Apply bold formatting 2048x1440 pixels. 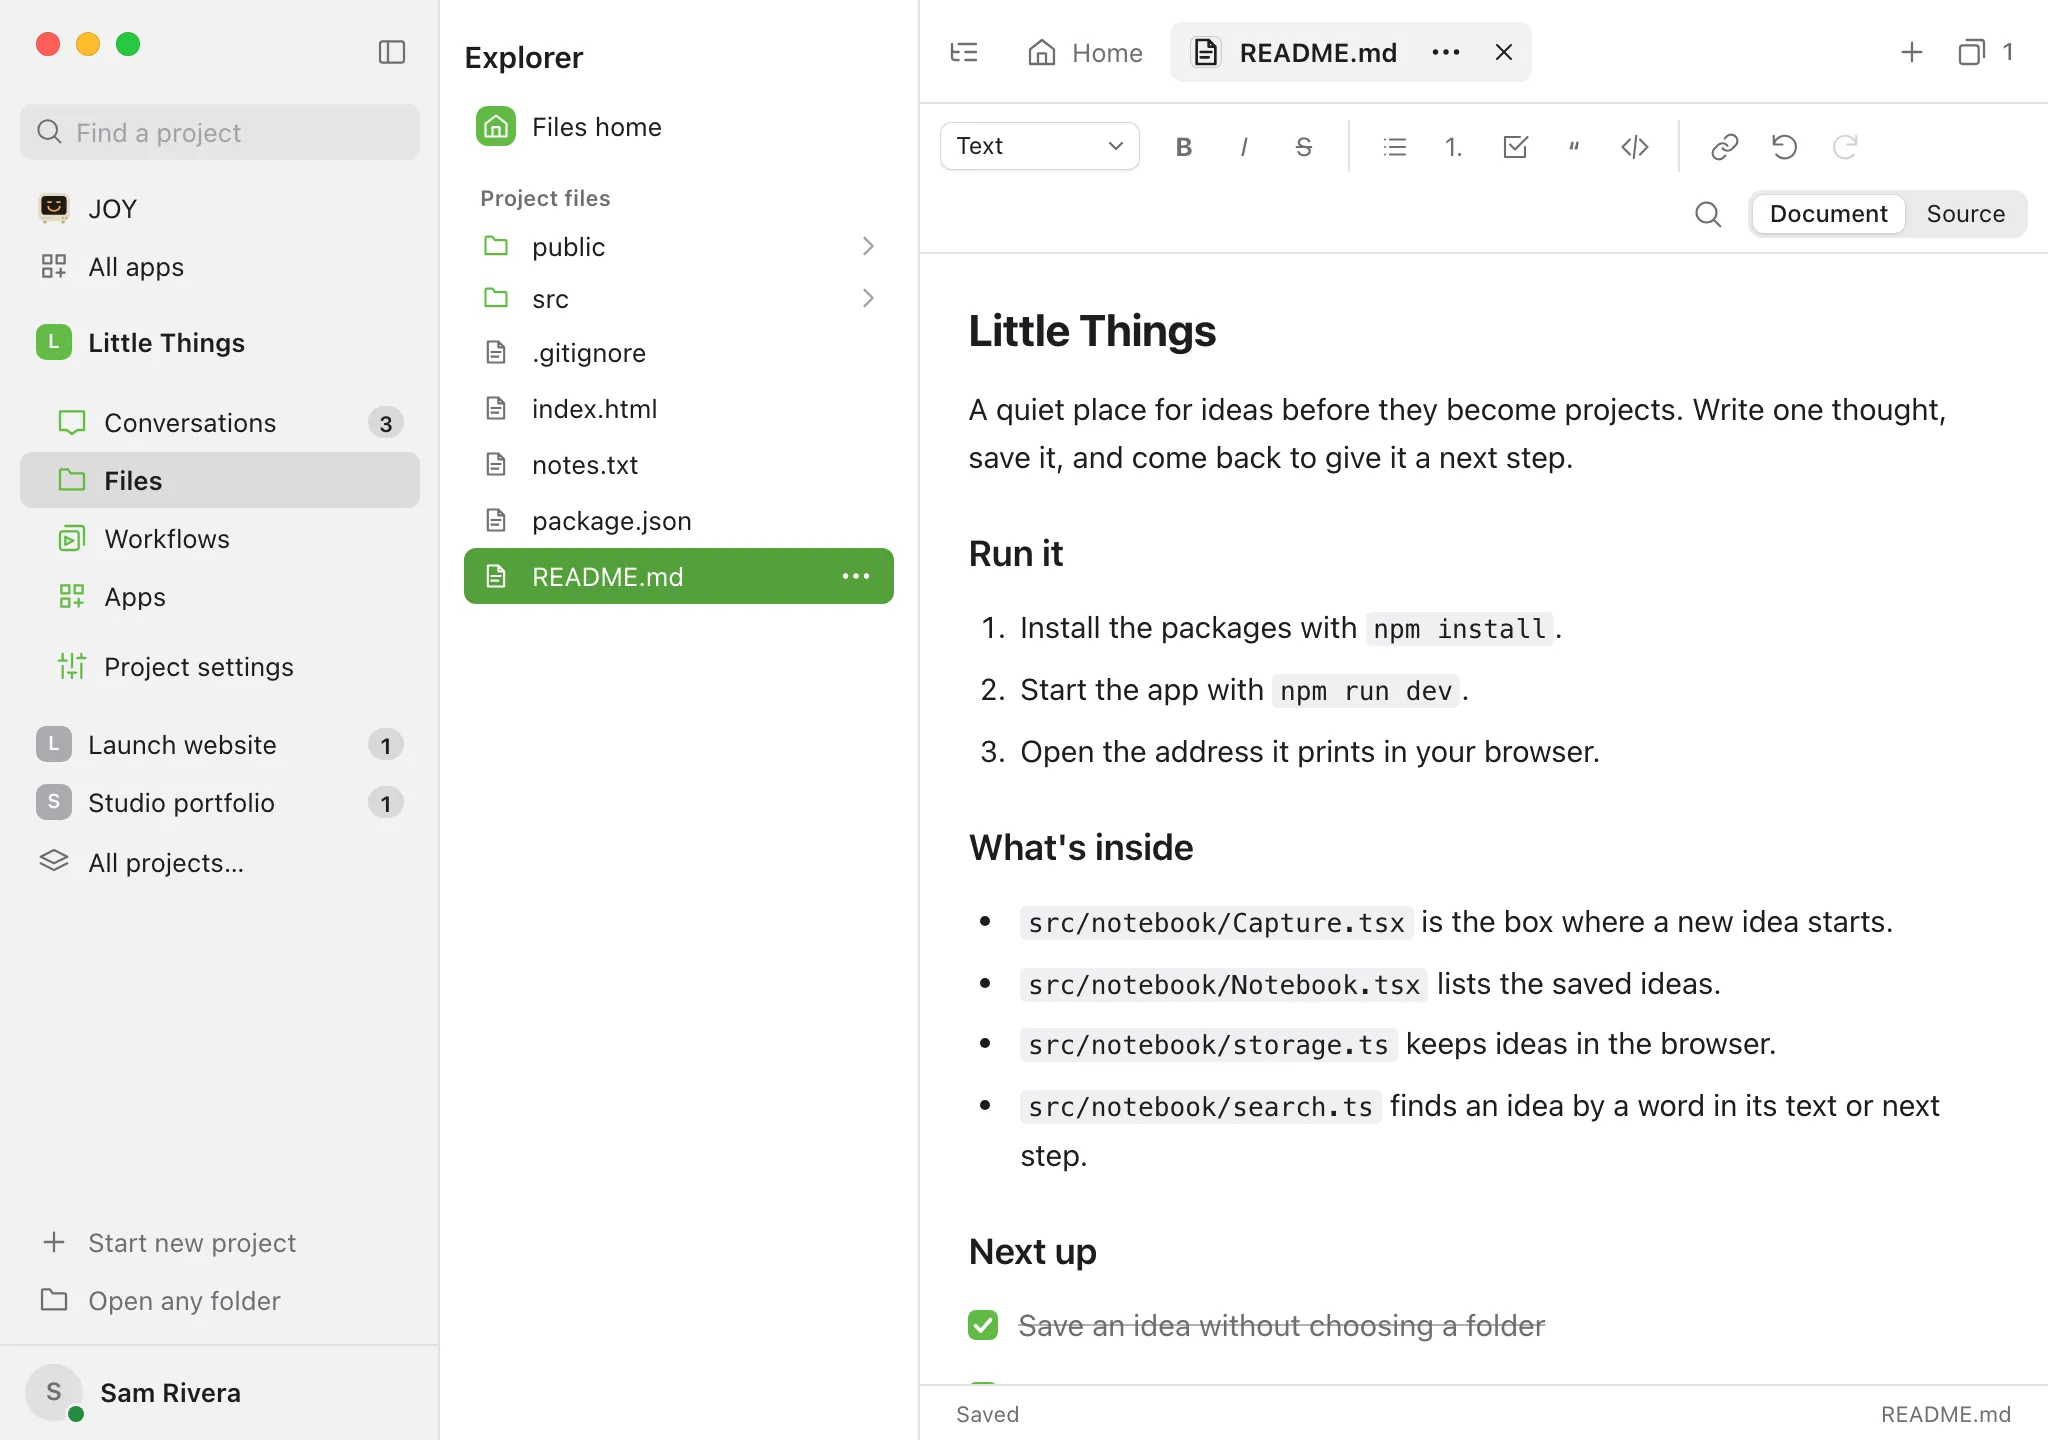click(1184, 147)
